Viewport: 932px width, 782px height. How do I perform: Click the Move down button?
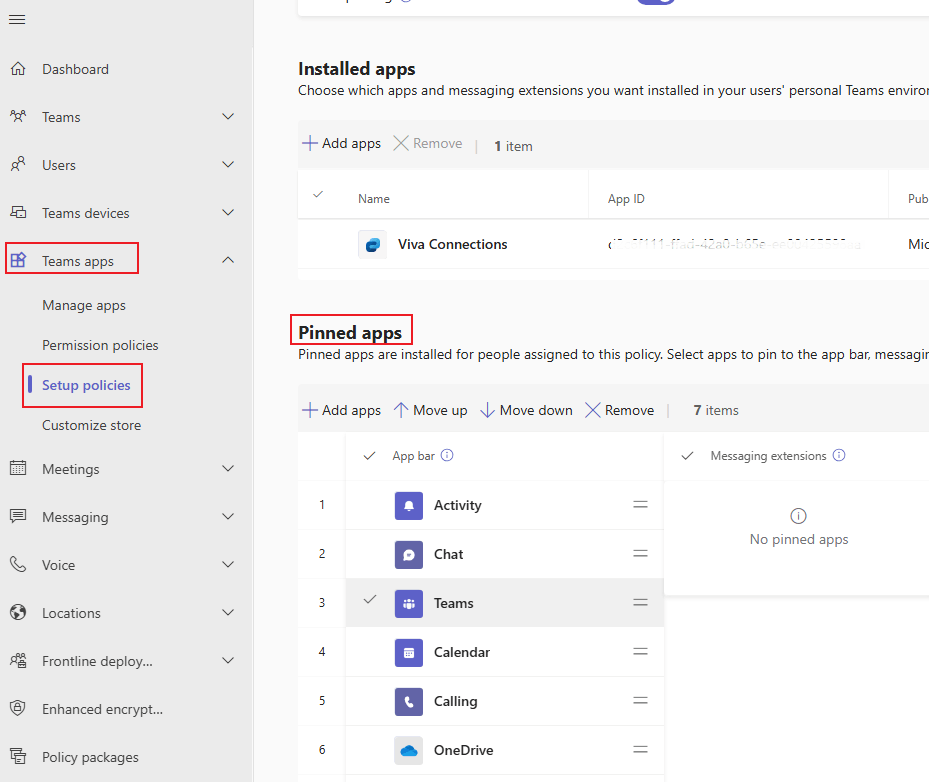[x=525, y=409]
